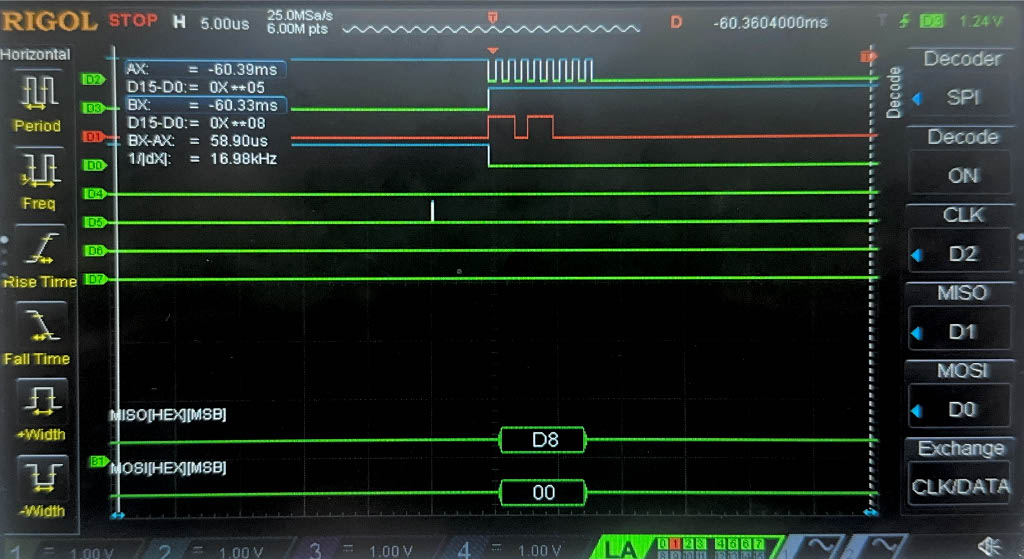The image size is (1024, 559).
Task: Open the MOSI source D0 selector
Action: click(x=963, y=409)
